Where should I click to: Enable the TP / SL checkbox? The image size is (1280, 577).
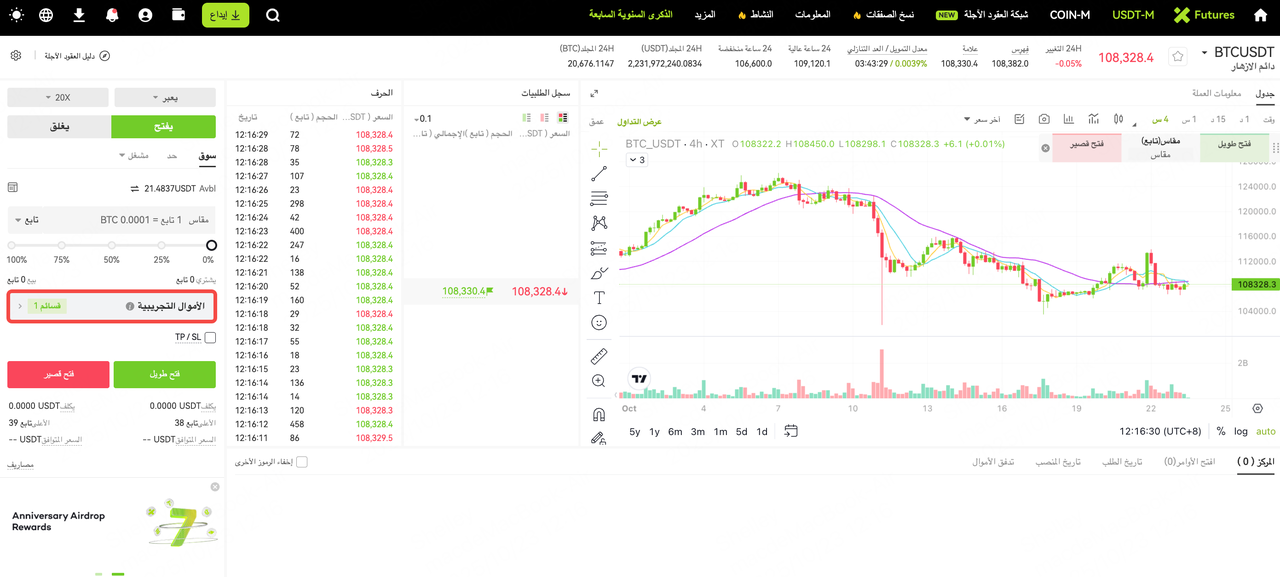click(210, 337)
